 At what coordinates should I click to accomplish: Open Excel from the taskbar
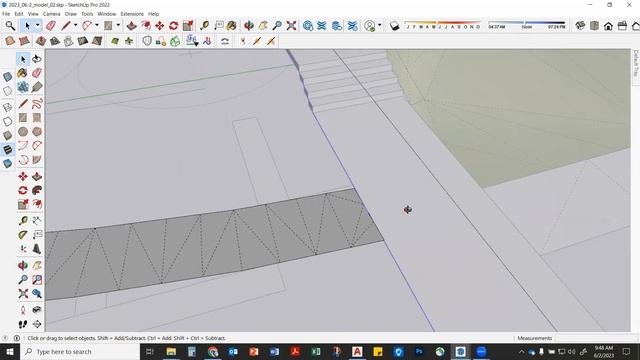(x=316, y=351)
